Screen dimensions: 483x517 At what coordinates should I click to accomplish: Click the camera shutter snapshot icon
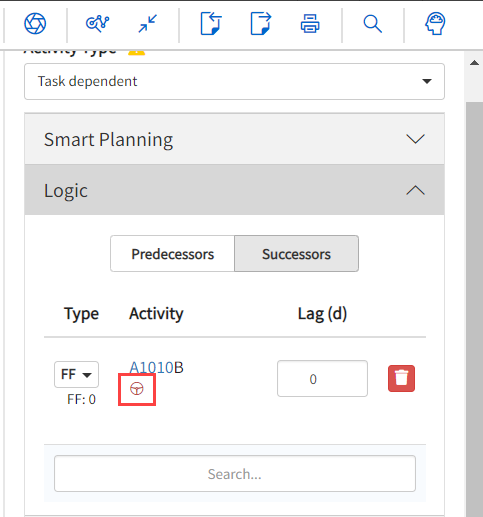point(35,24)
